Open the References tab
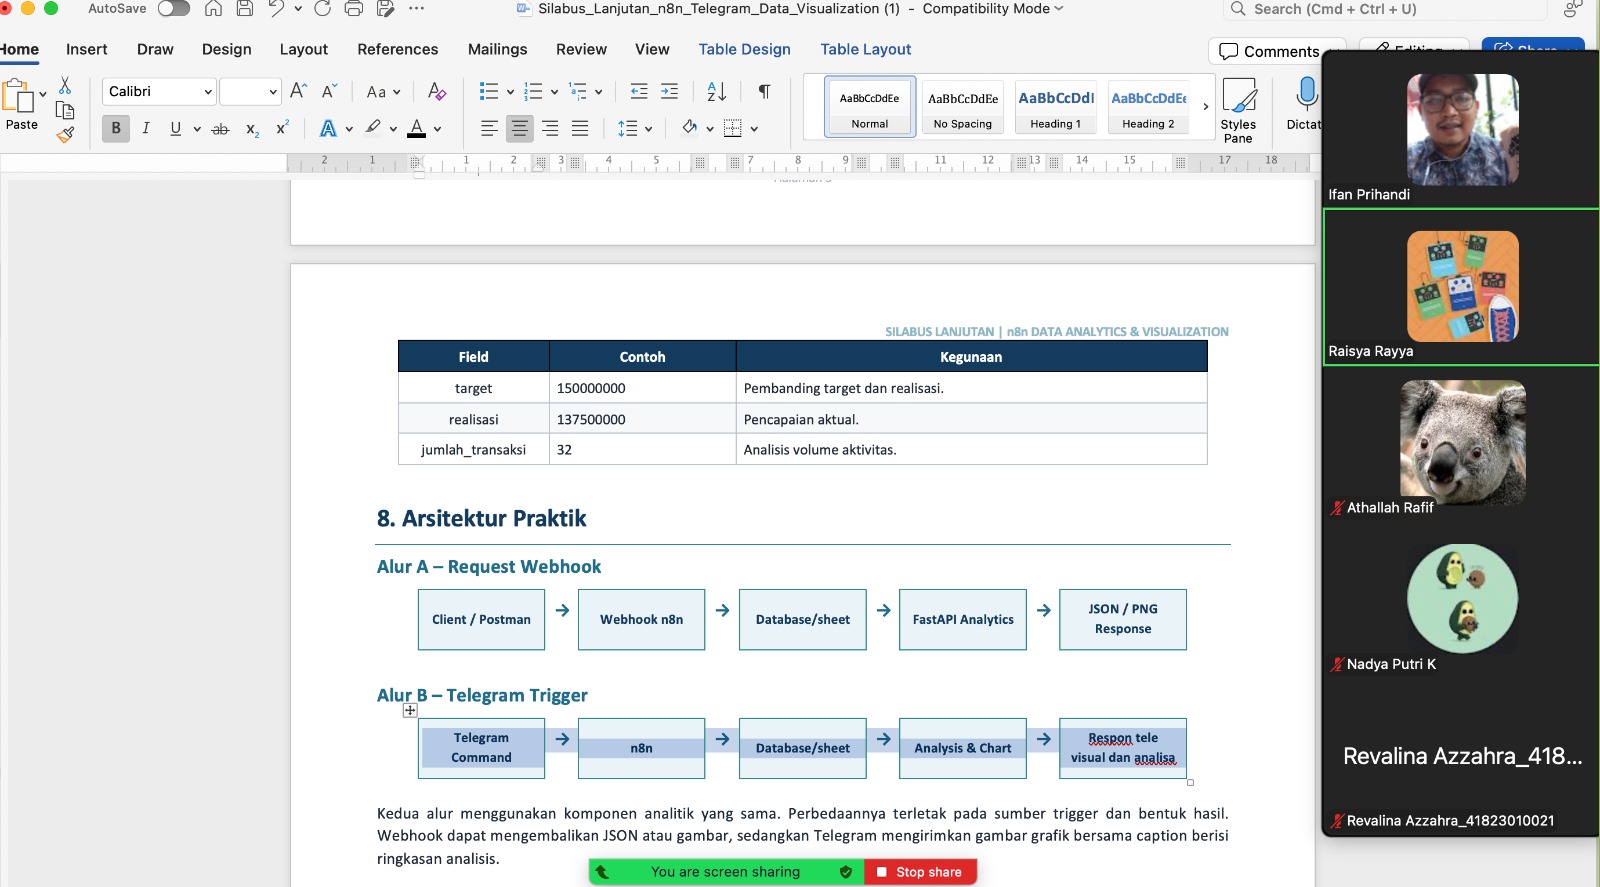Viewport: 1600px width, 887px height. pyautogui.click(x=398, y=49)
